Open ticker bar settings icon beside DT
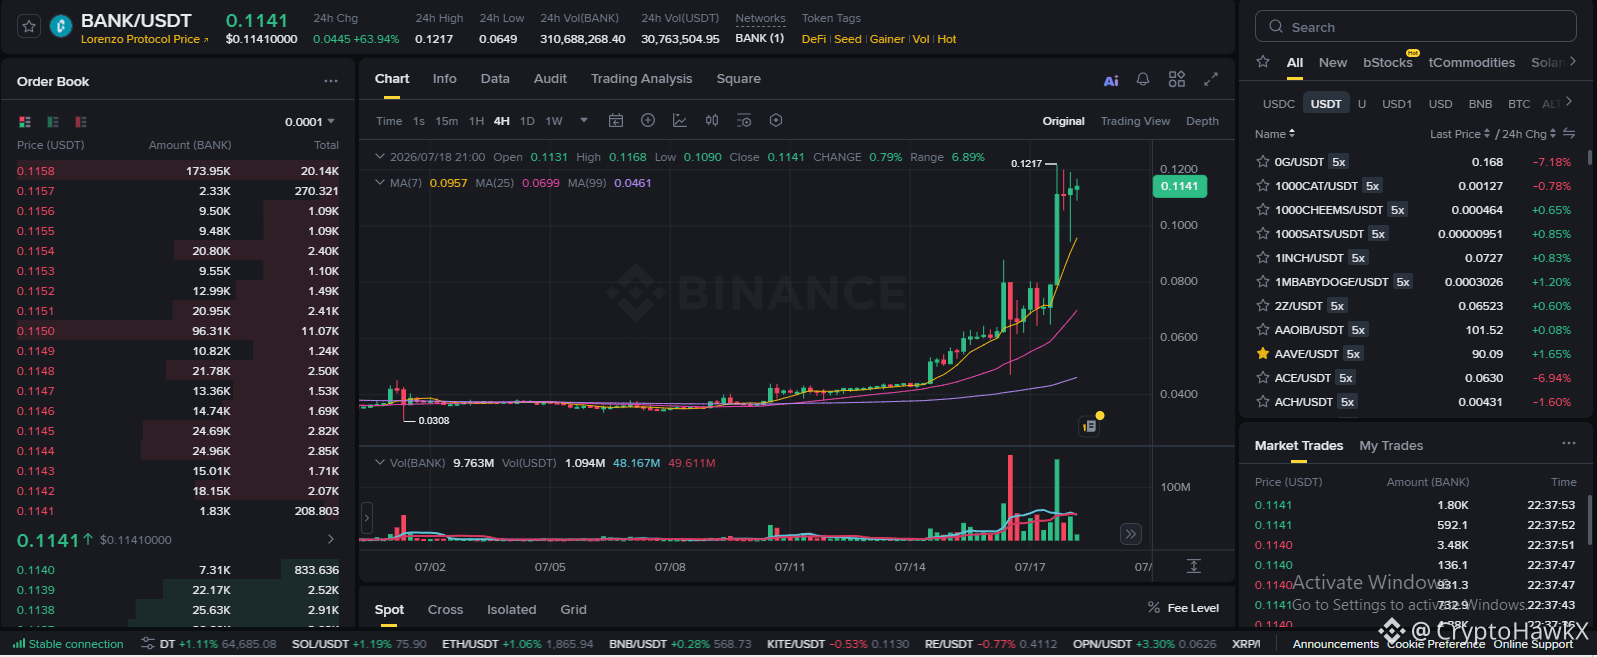Viewport: 1597px width, 657px height. pos(148,643)
